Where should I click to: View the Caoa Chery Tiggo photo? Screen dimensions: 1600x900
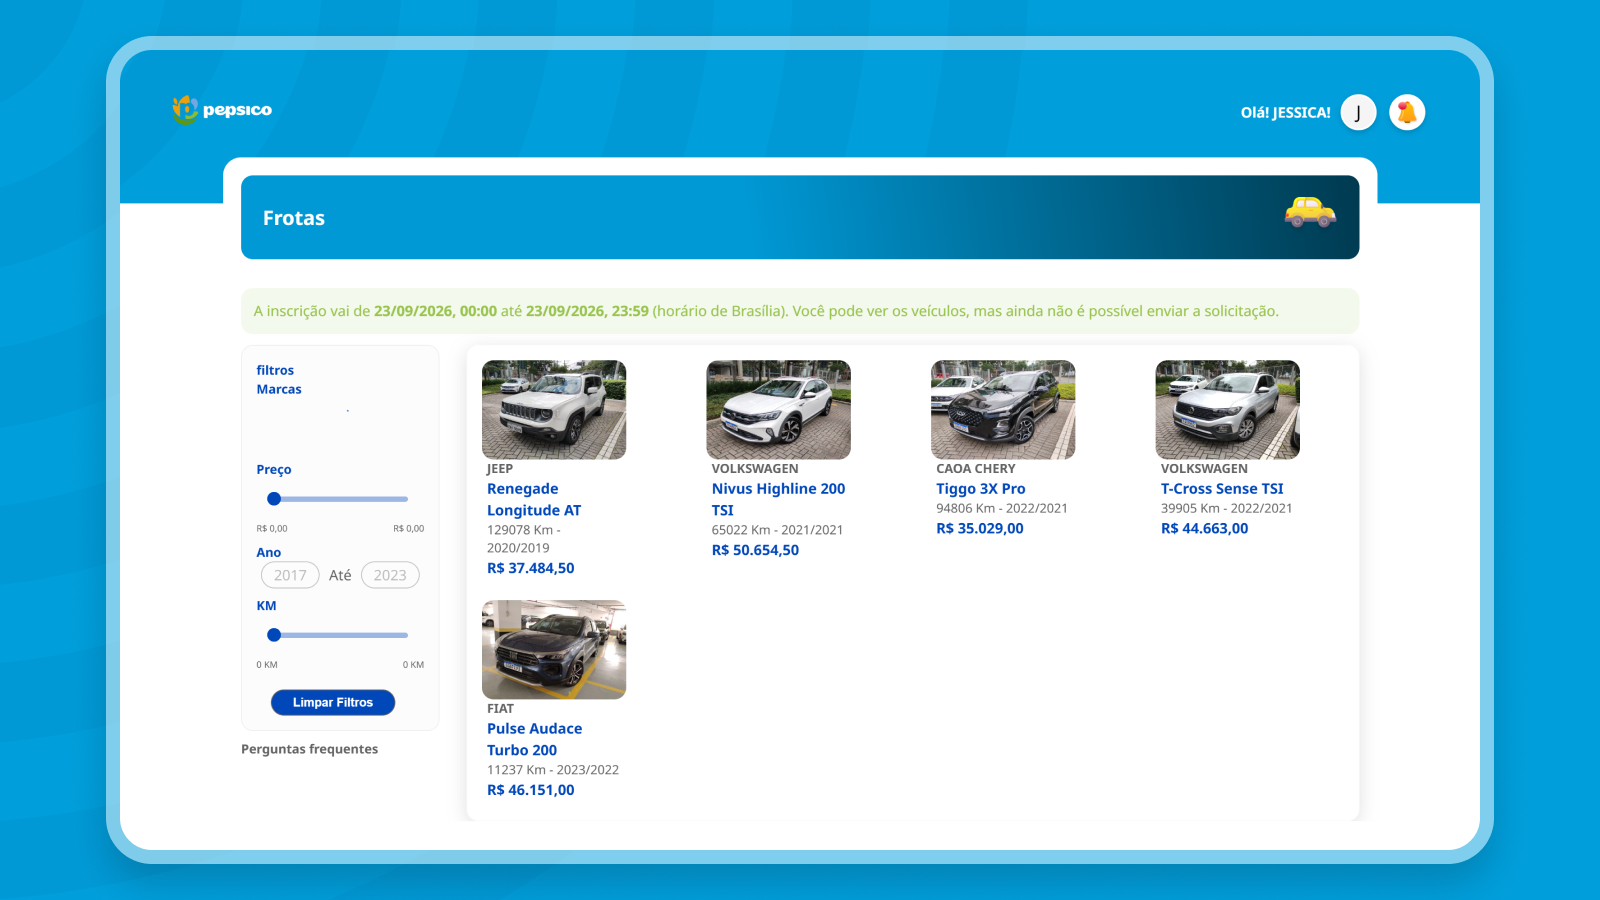(x=1003, y=410)
